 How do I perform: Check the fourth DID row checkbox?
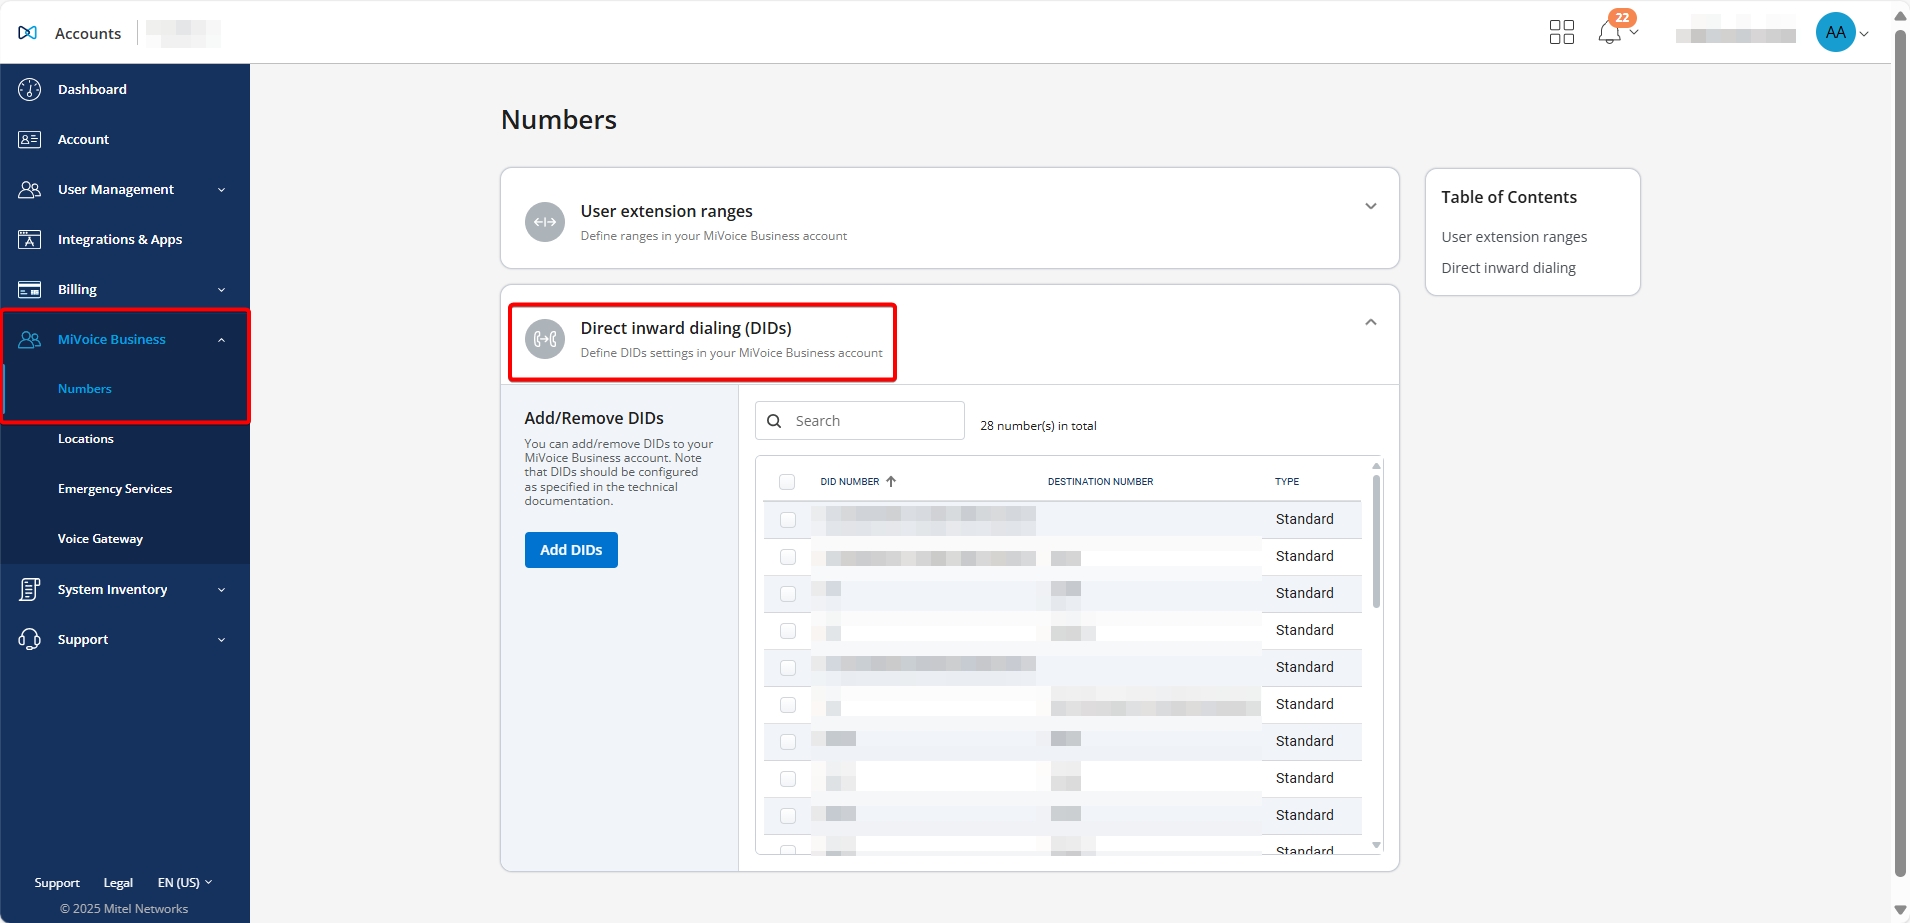(788, 631)
